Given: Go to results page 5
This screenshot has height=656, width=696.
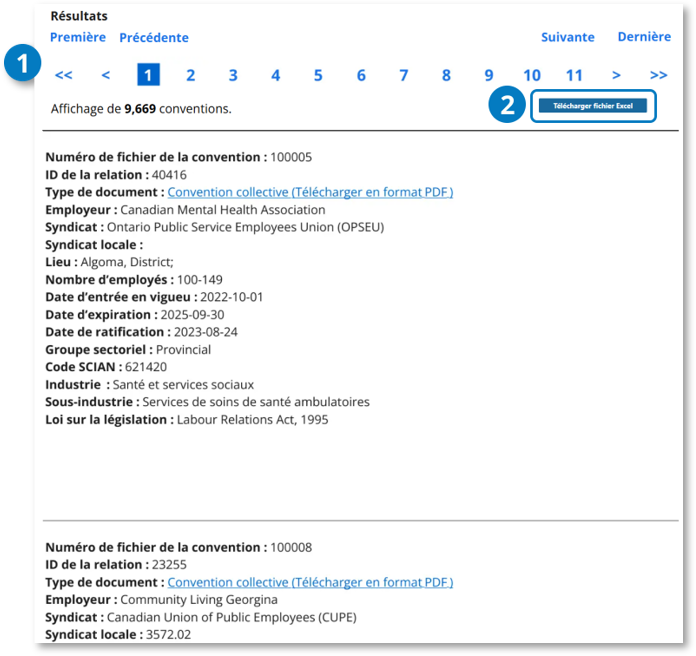Looking at the screenshot, I should point(318,75).
